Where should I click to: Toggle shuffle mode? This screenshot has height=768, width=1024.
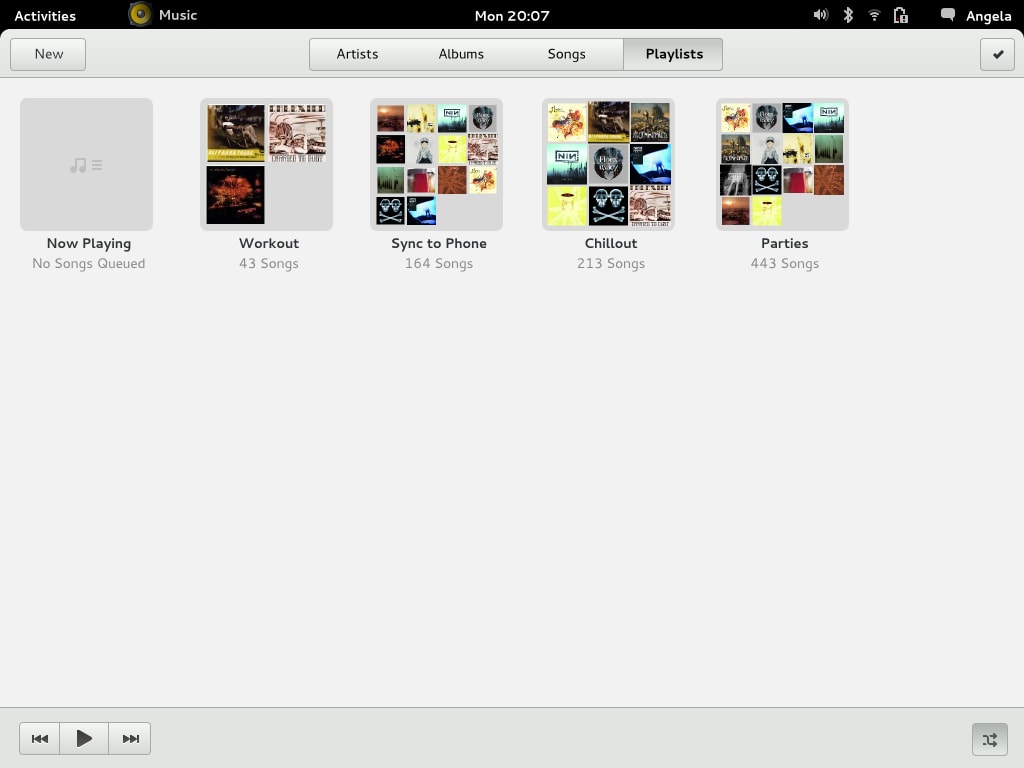point(989,739)
